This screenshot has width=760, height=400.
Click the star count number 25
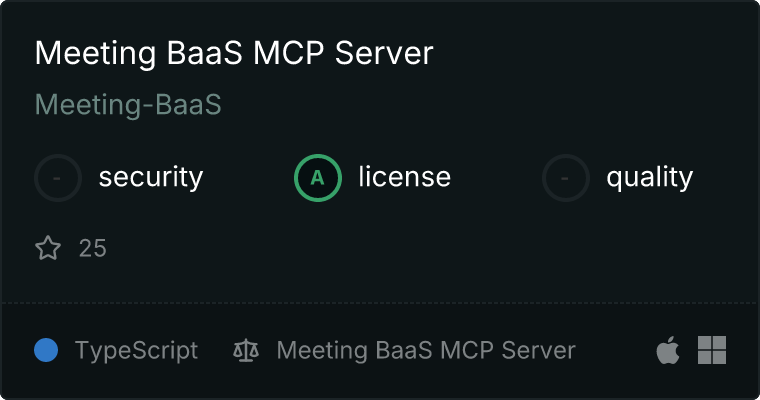pyautogui.click(x=93, y=248)
